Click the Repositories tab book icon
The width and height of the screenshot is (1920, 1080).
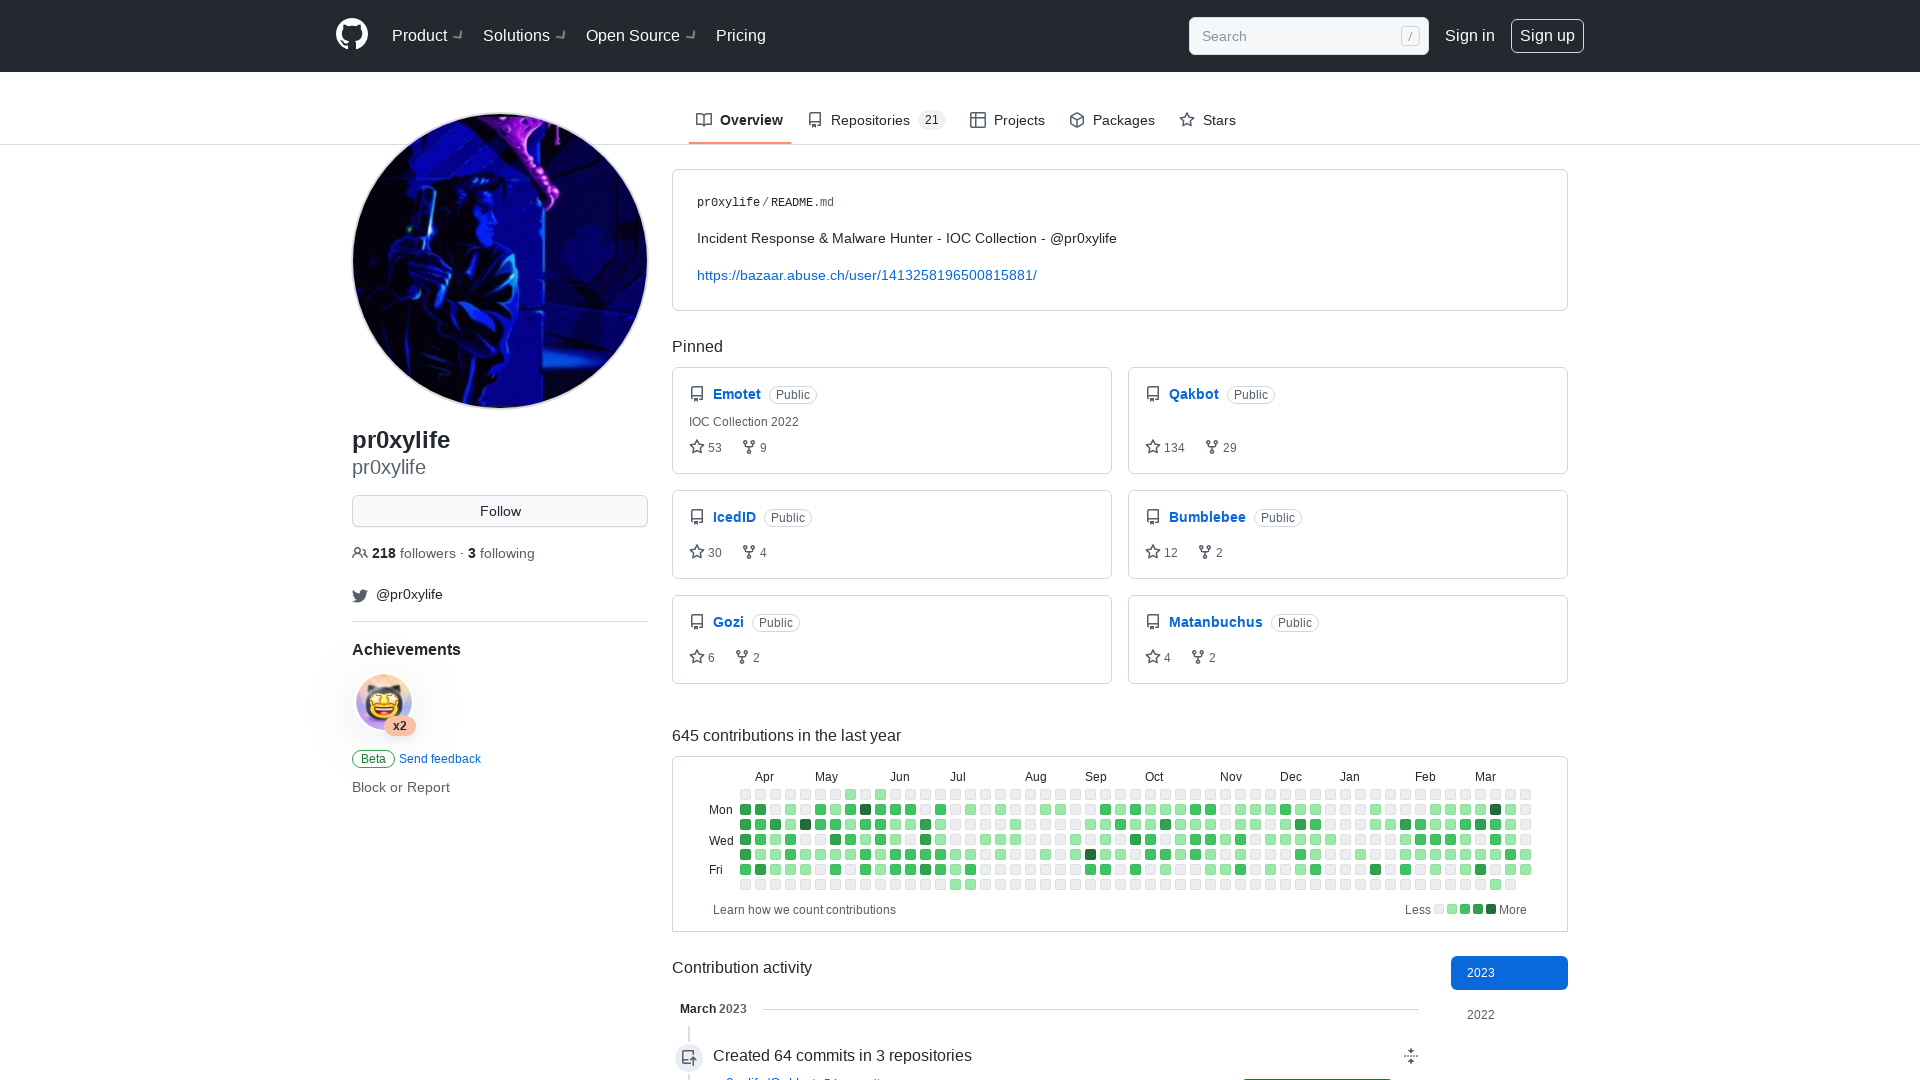click(815, 120)
